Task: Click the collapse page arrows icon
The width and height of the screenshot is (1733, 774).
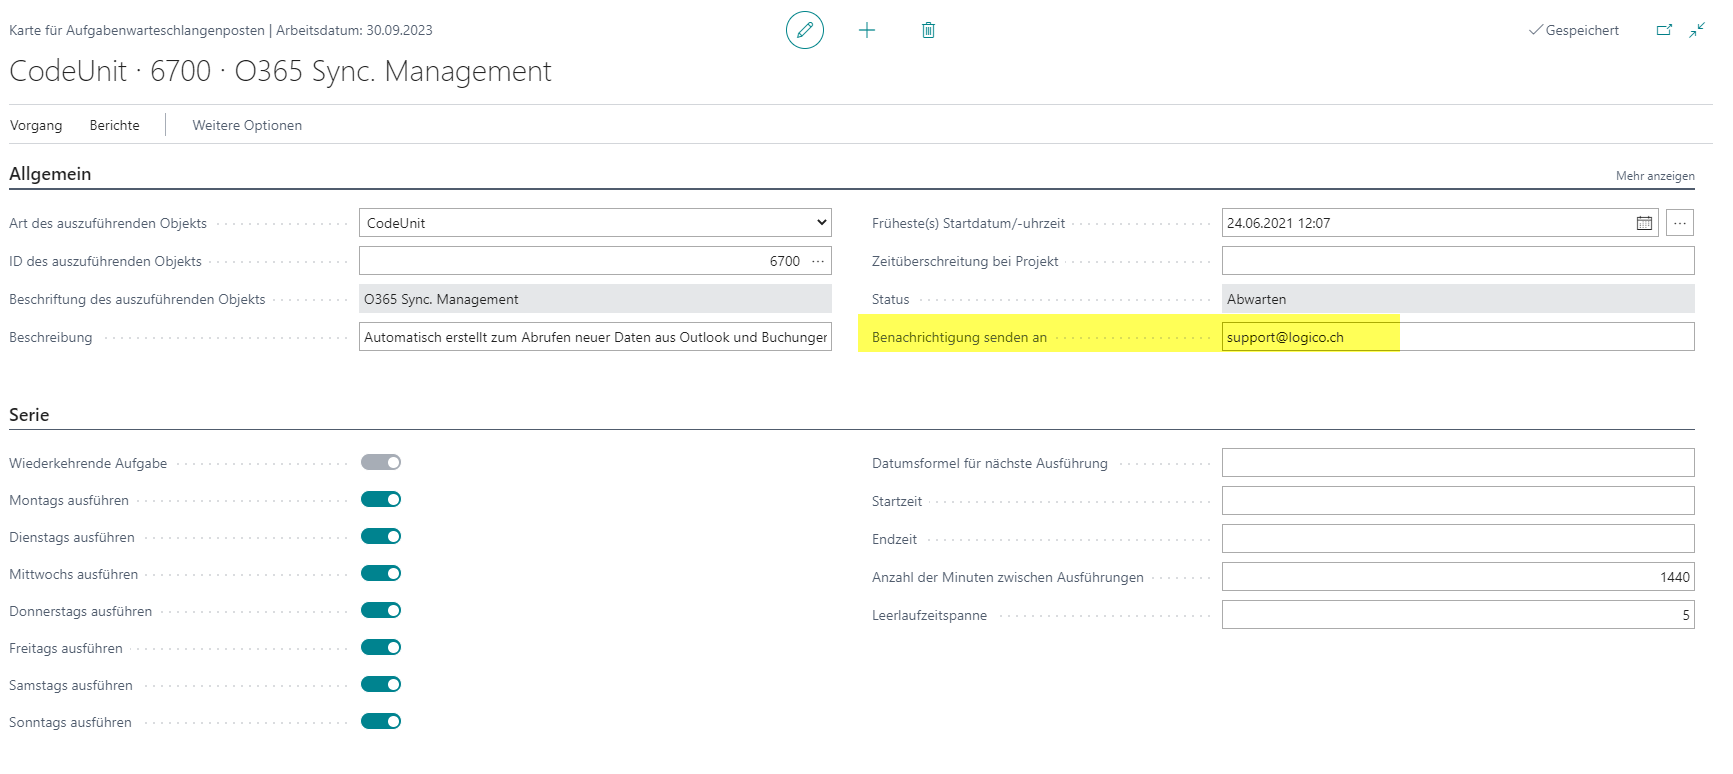Action: point(1697,30)
